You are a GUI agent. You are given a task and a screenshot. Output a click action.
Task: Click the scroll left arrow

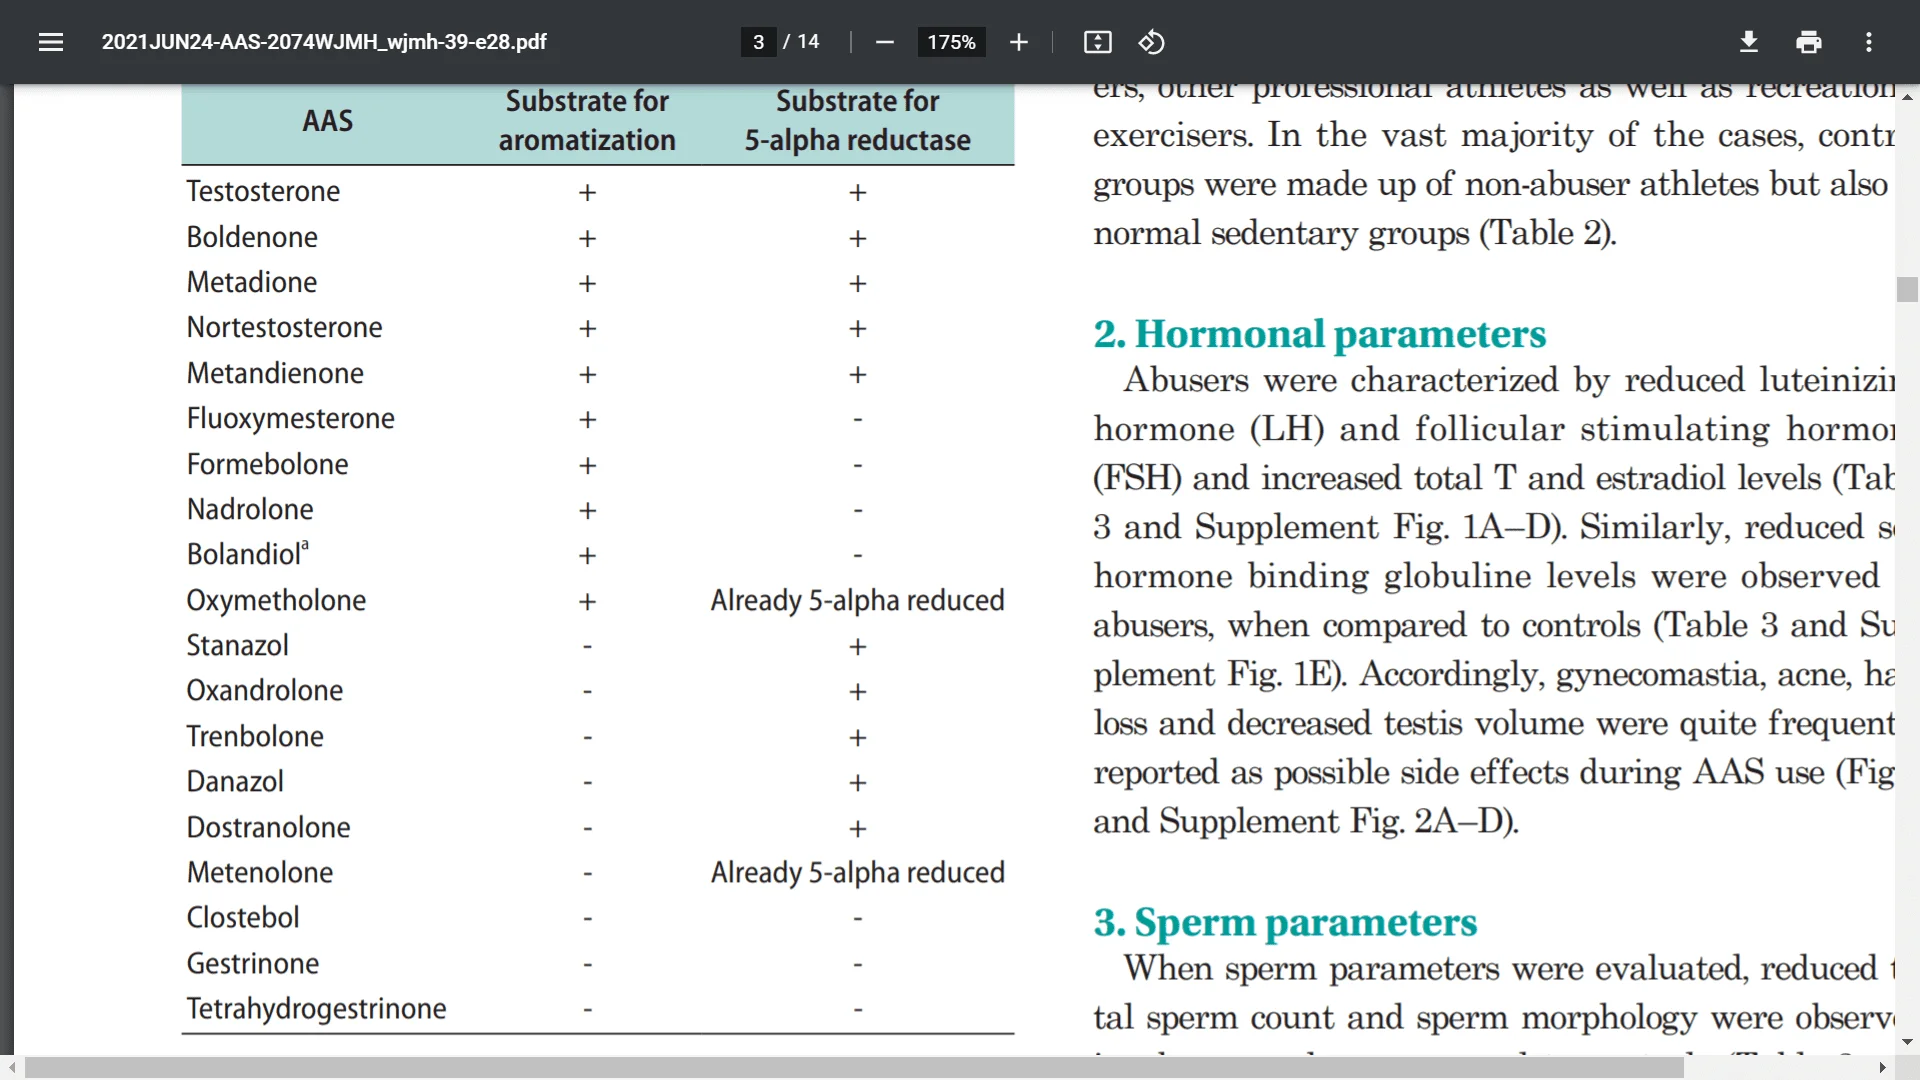pos(11,1068)
